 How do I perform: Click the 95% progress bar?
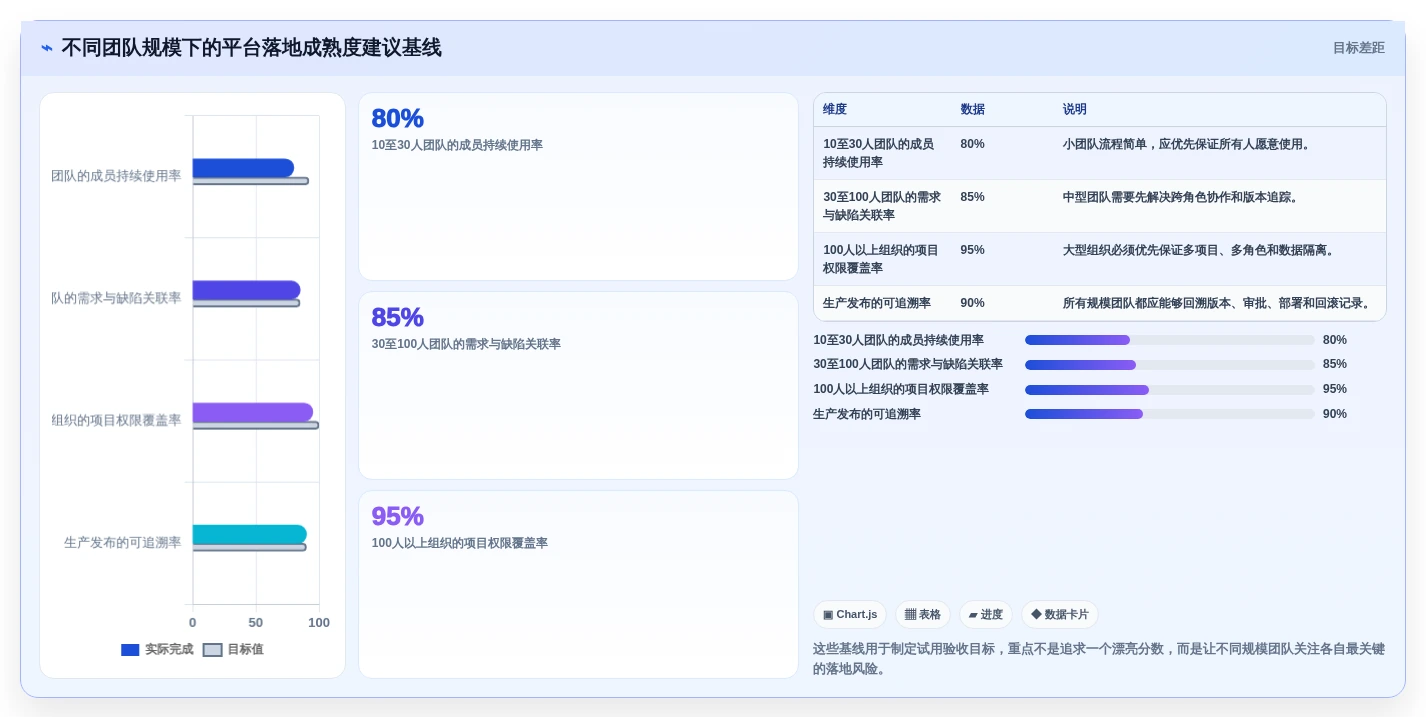pos(1169,389)
